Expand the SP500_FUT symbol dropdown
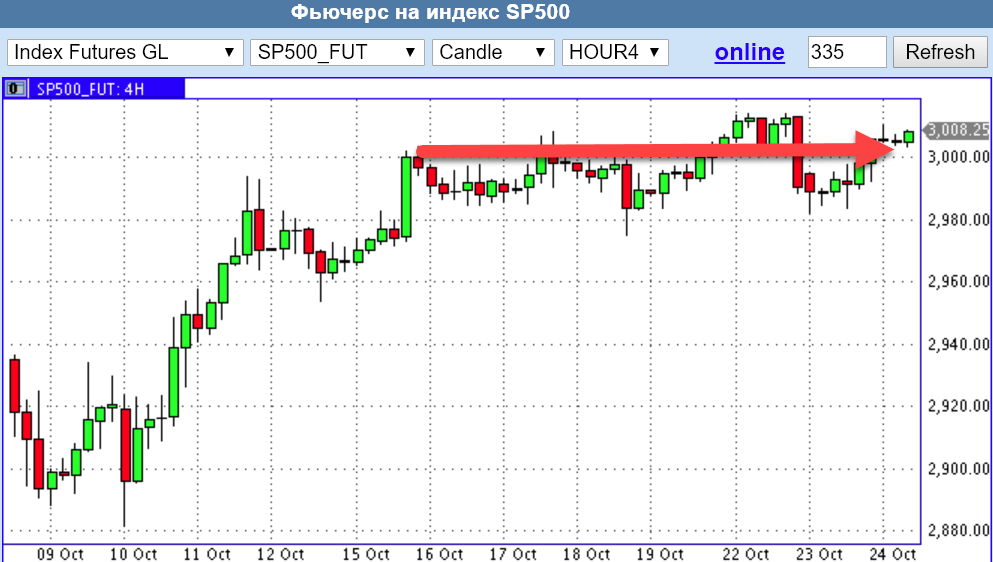 coord(337,52)
